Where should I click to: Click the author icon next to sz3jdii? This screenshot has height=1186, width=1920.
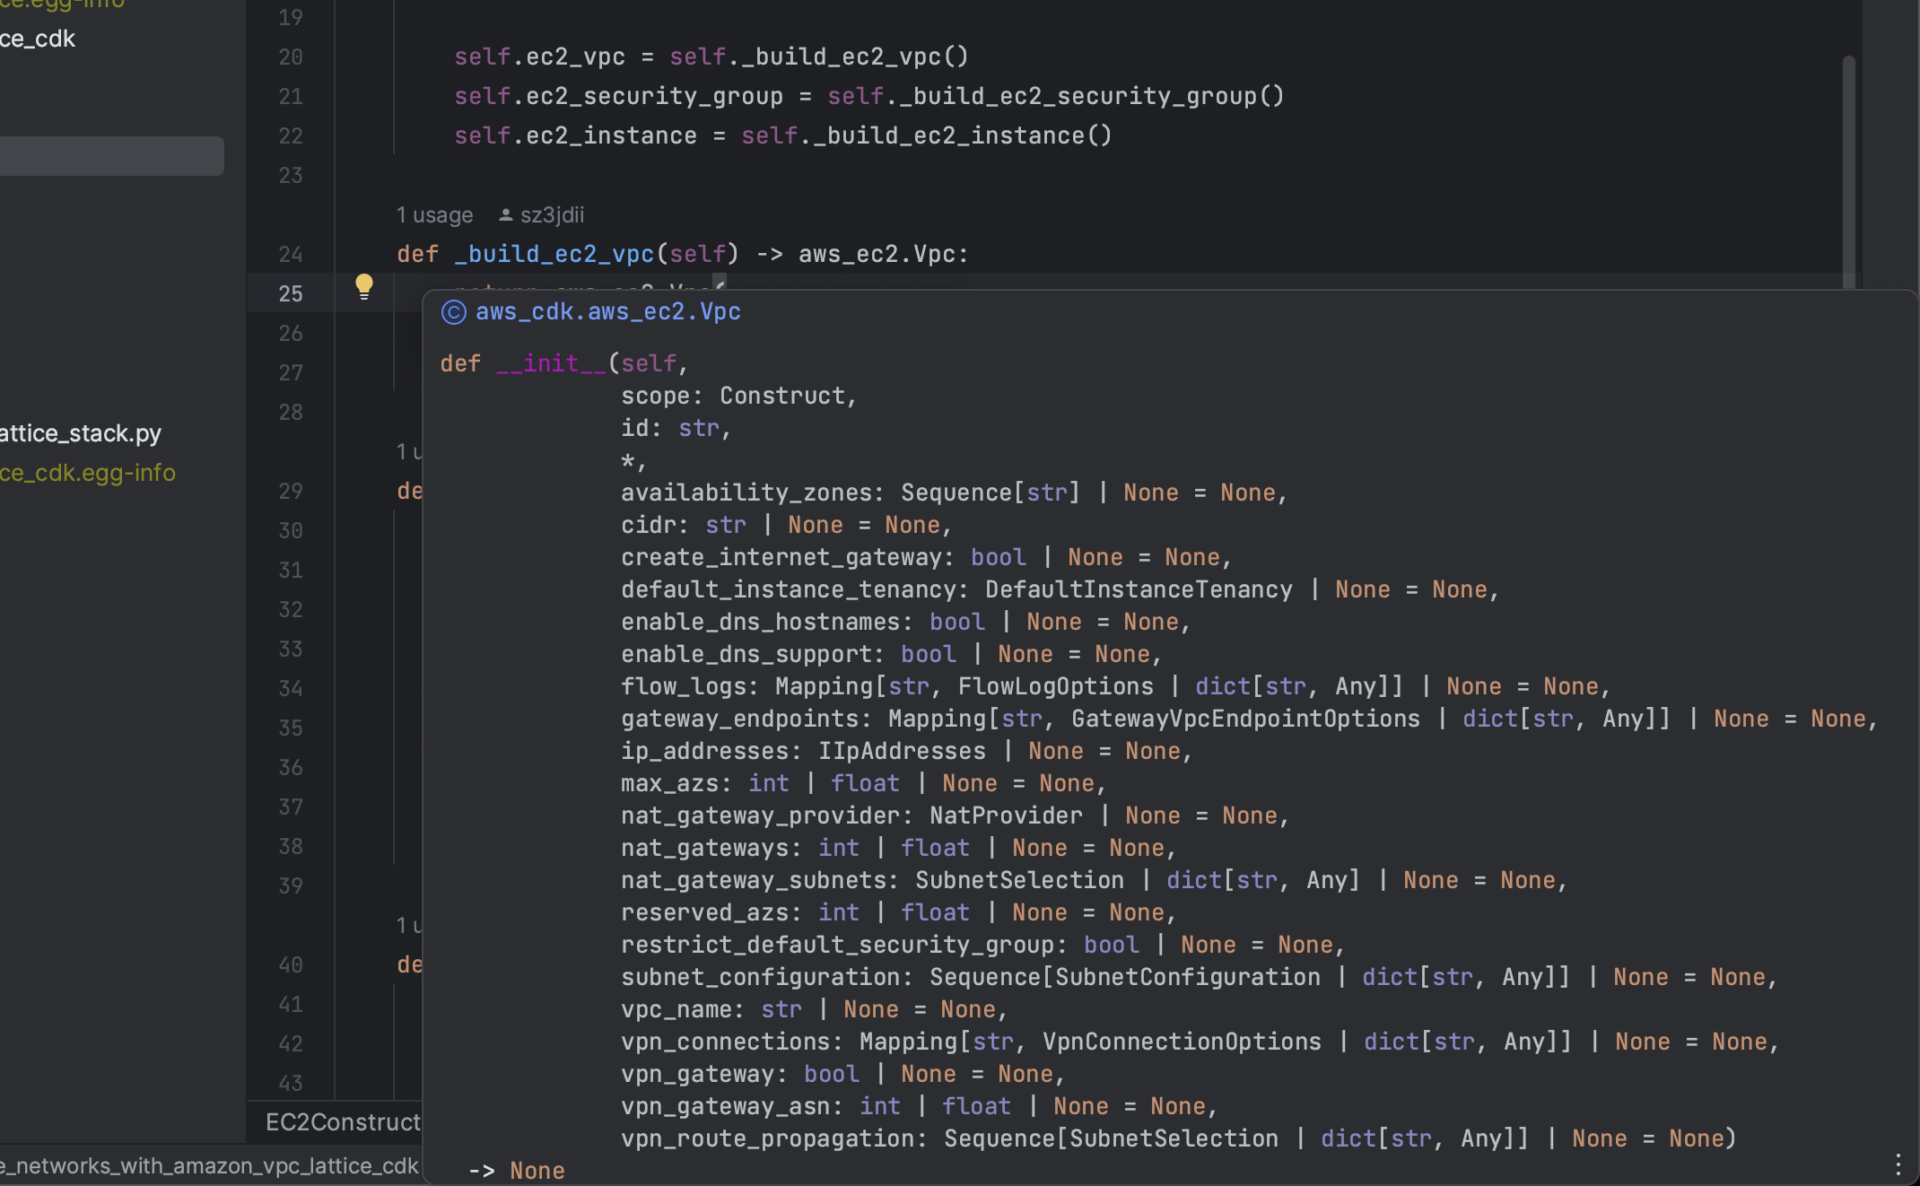click(x=506, y=214)
